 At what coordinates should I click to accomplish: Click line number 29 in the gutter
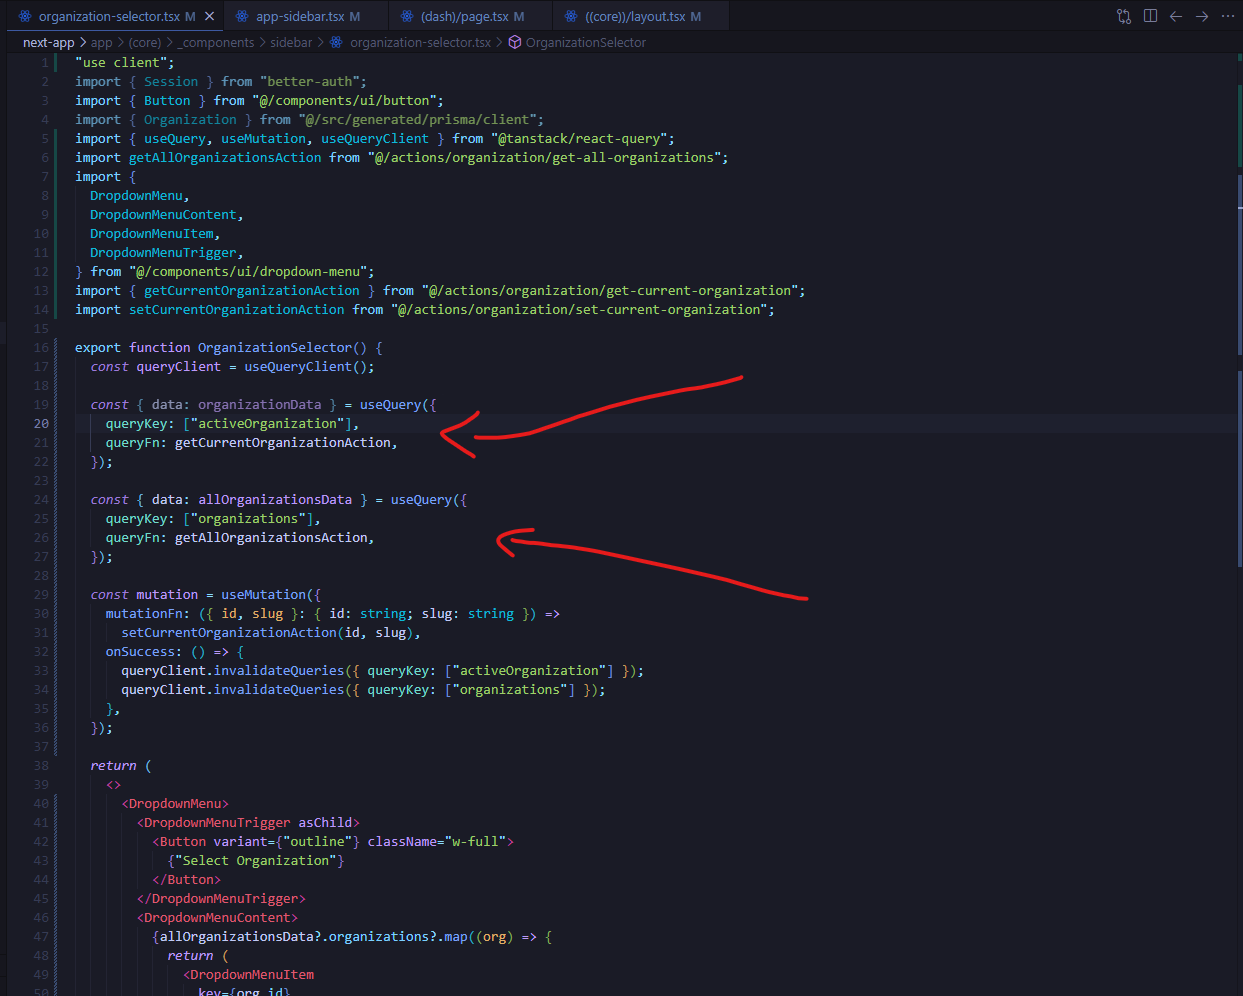coord(41,594)
